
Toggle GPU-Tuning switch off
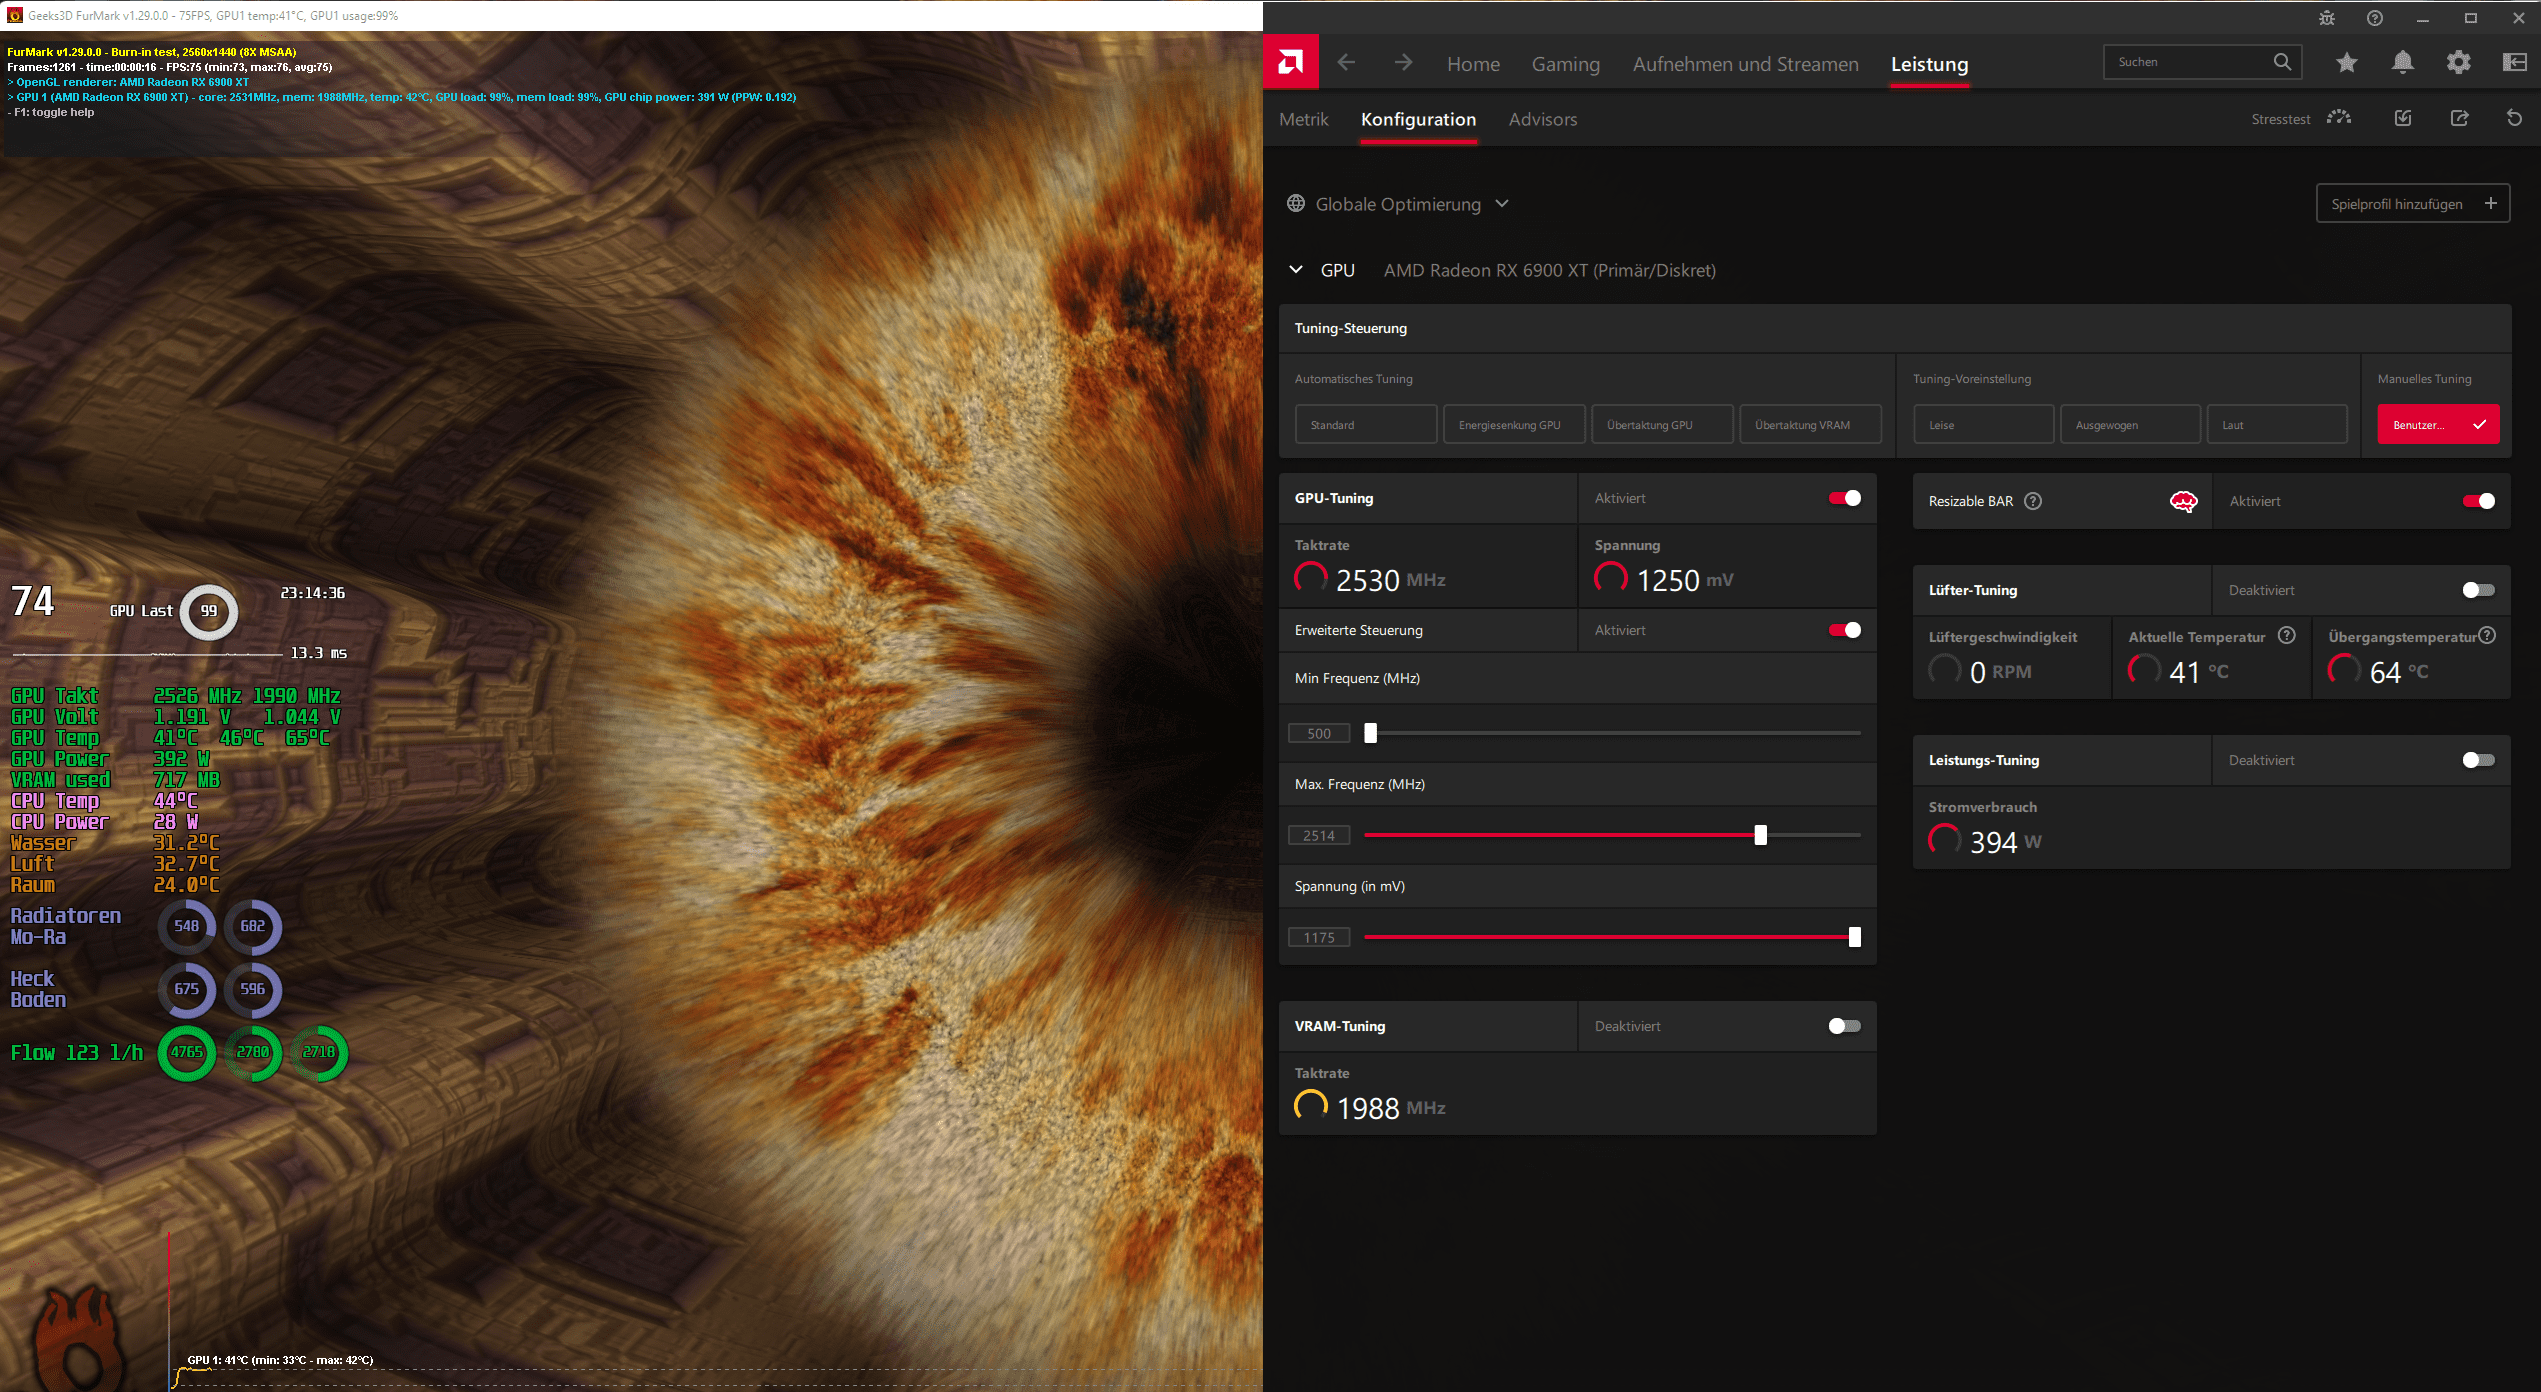click(1845, 498)
